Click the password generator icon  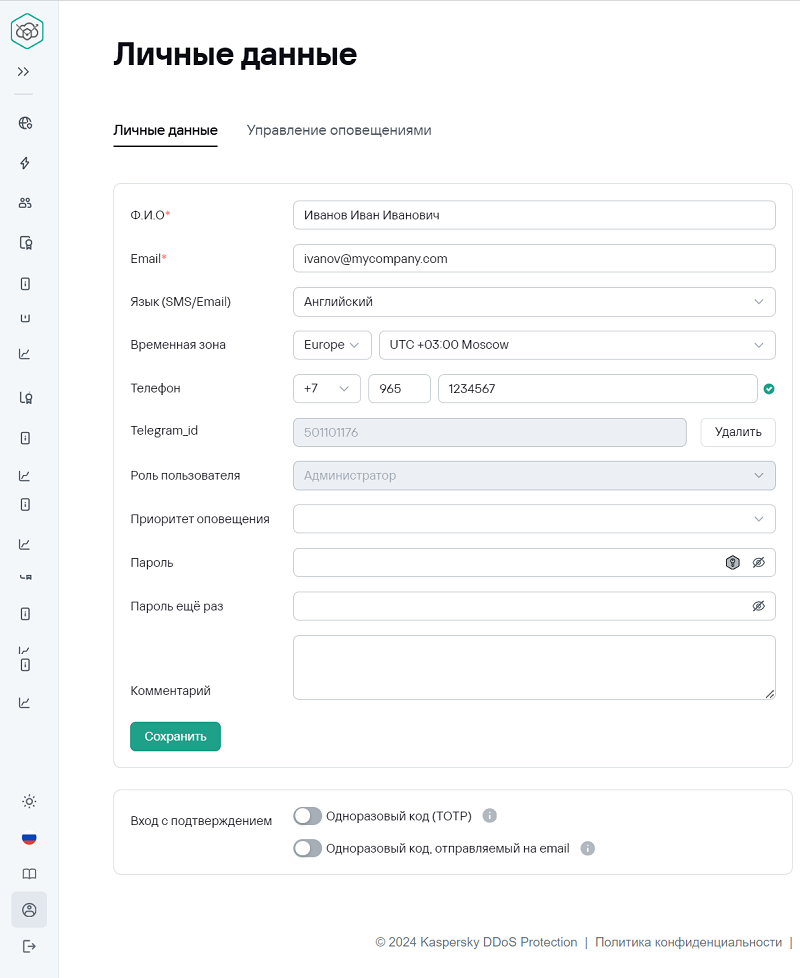732,563
